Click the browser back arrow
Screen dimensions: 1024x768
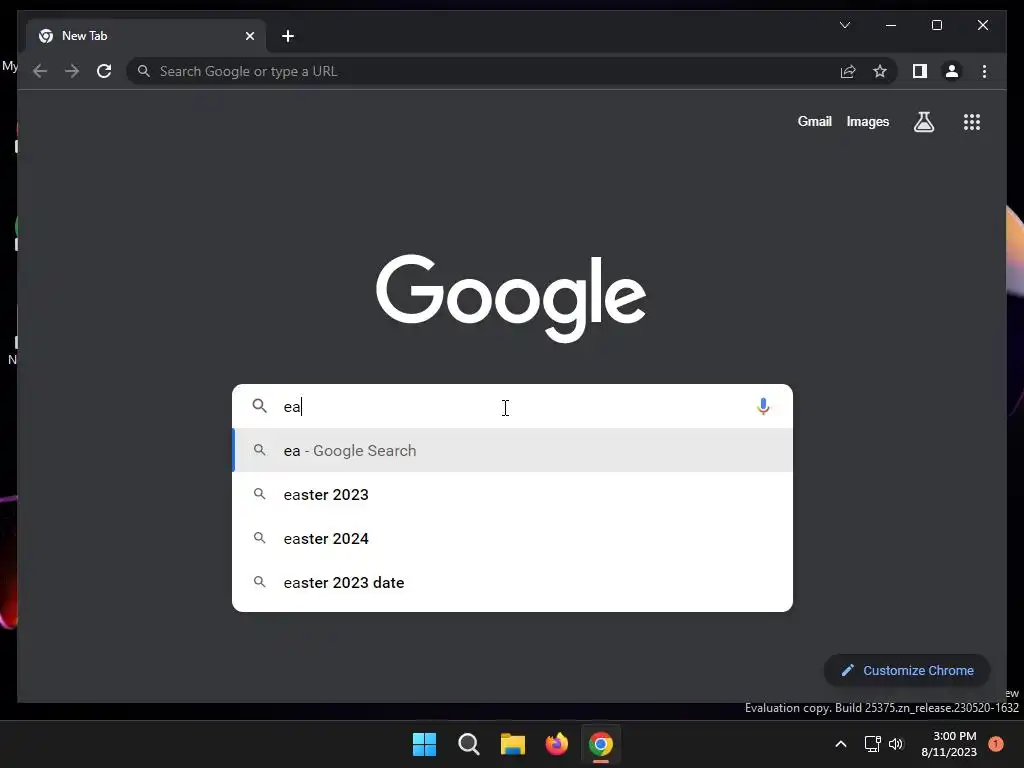[40, 71]
